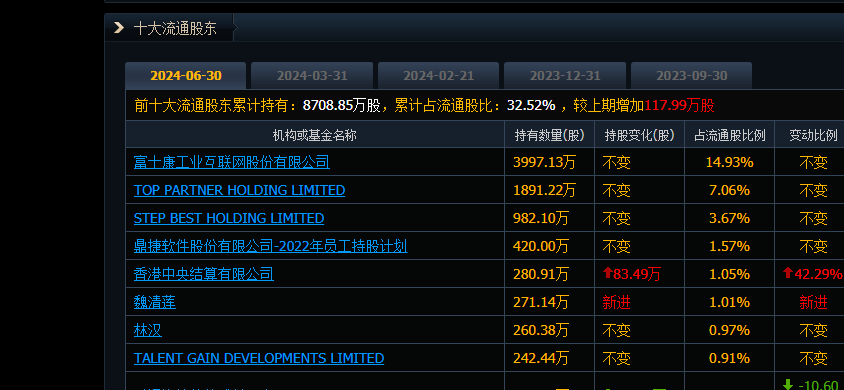The height and width of the screenshot is (390, 844).
Task: Switch to the 2024-06-30 tab
Action: [x=186, y=76]
